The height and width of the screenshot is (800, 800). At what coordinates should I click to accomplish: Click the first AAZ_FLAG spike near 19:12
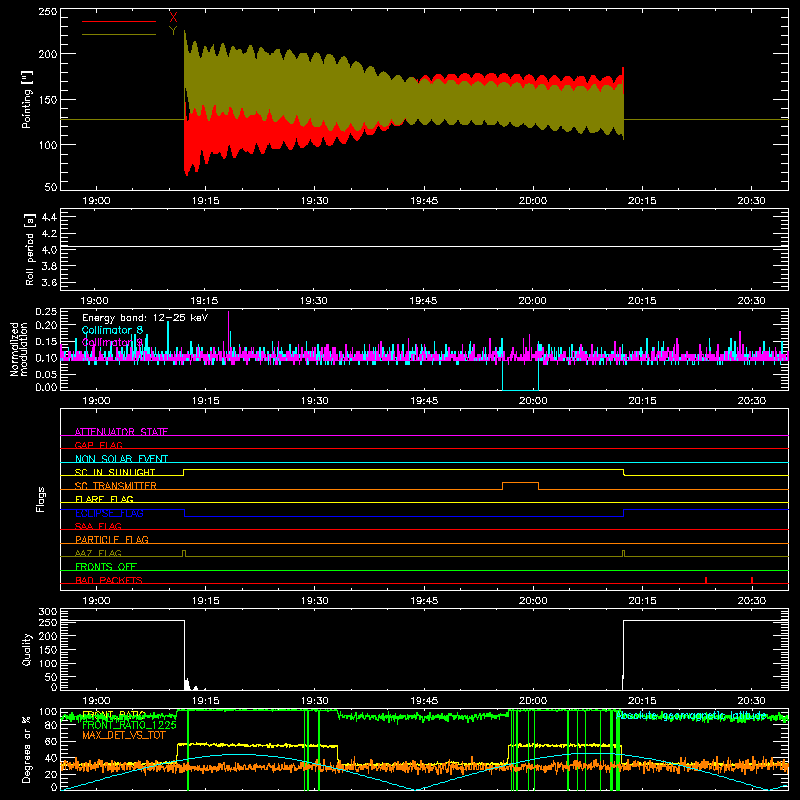click(x=184, y=554)
